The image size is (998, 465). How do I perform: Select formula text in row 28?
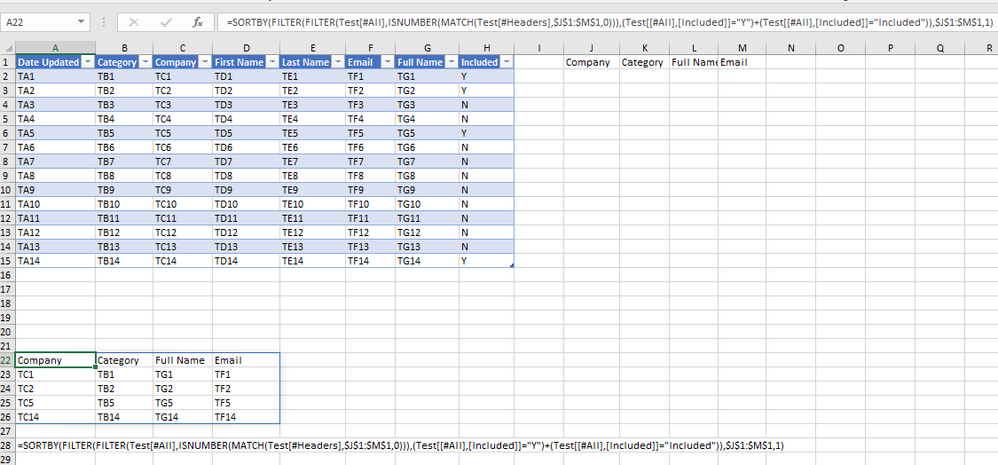click(x=401, y=445)
